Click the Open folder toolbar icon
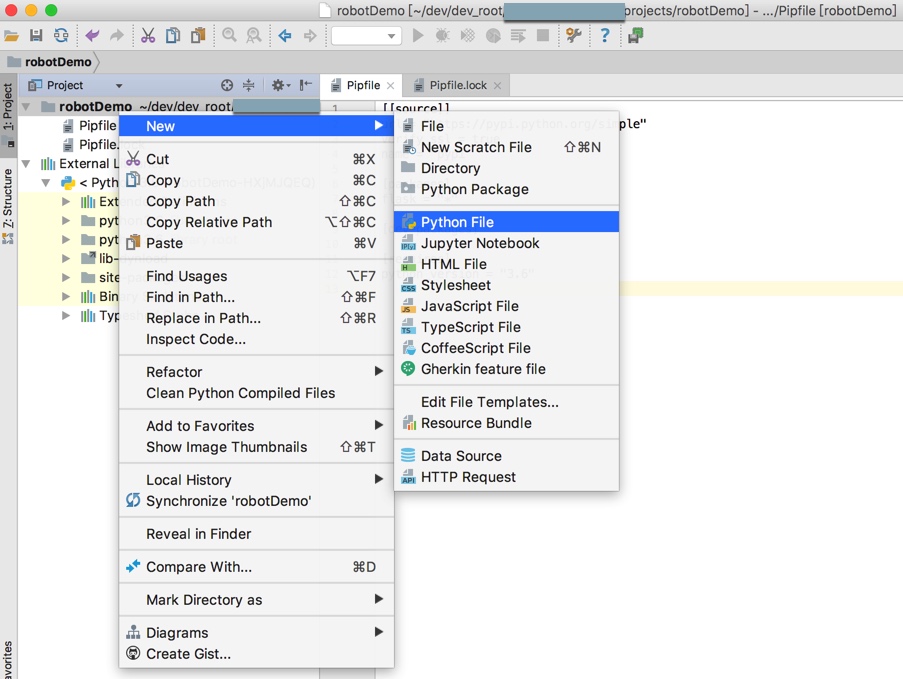Viewport: 903px width, 679px height. click(11, 36)
